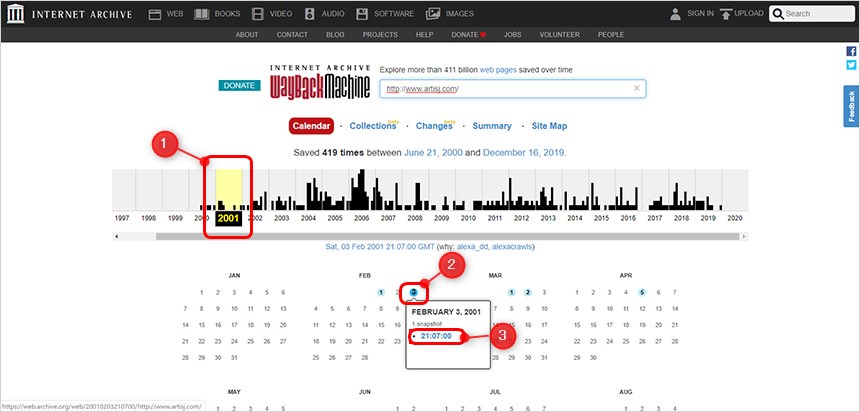Switch to the Collections tab
The height and width of the screenshot is (412, 860).
[x=373, y=126]
